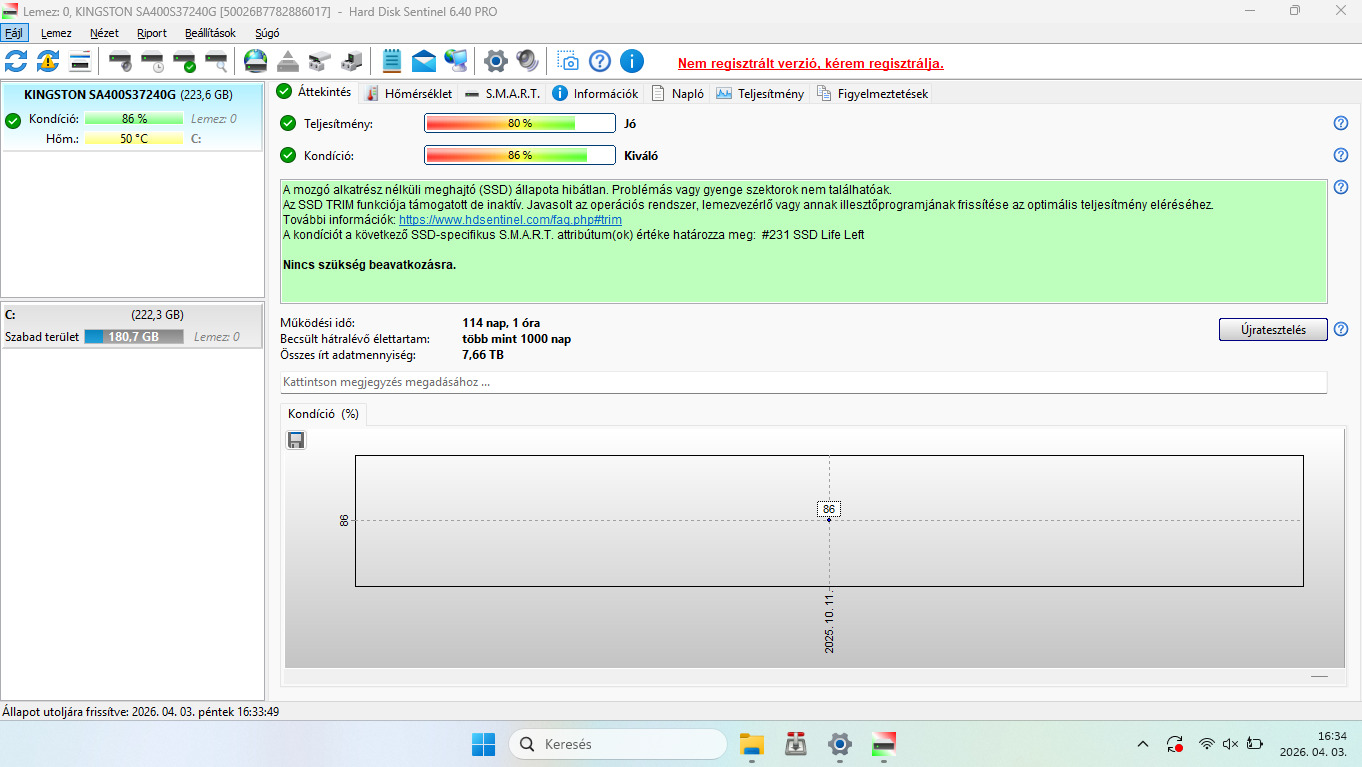Click the blue envelope toolbar icon
The image size is (1362, 767).
coord(424,61)
